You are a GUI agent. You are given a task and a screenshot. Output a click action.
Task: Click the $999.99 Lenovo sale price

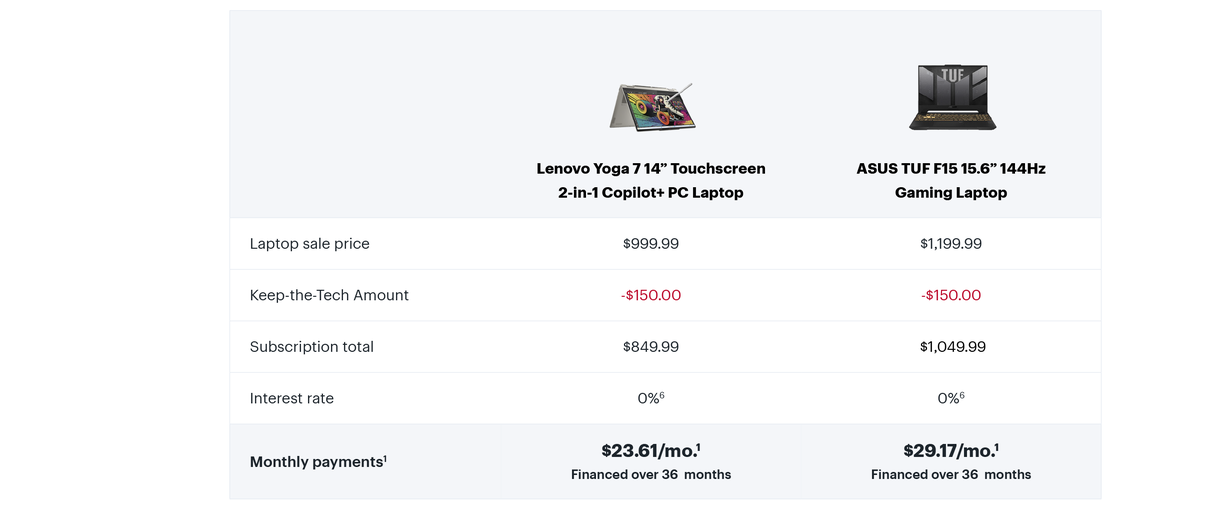[x=651, y=244]
